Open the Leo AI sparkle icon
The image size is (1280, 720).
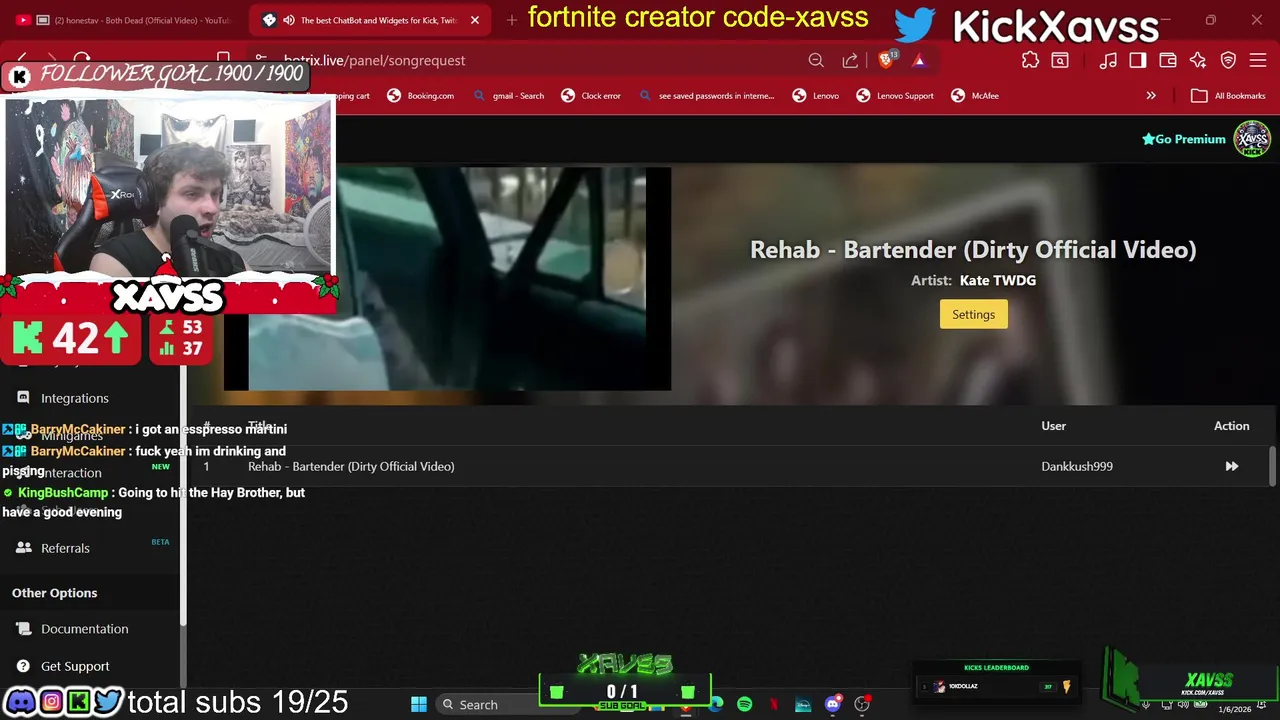pos(1198,60)
